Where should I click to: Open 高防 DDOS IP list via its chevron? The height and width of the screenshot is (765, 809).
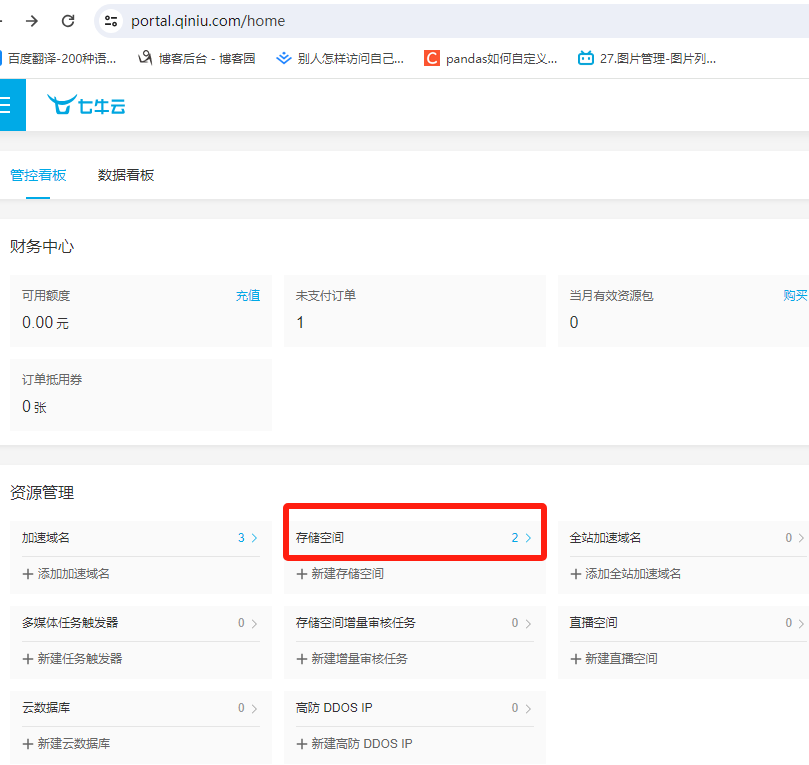528,708
